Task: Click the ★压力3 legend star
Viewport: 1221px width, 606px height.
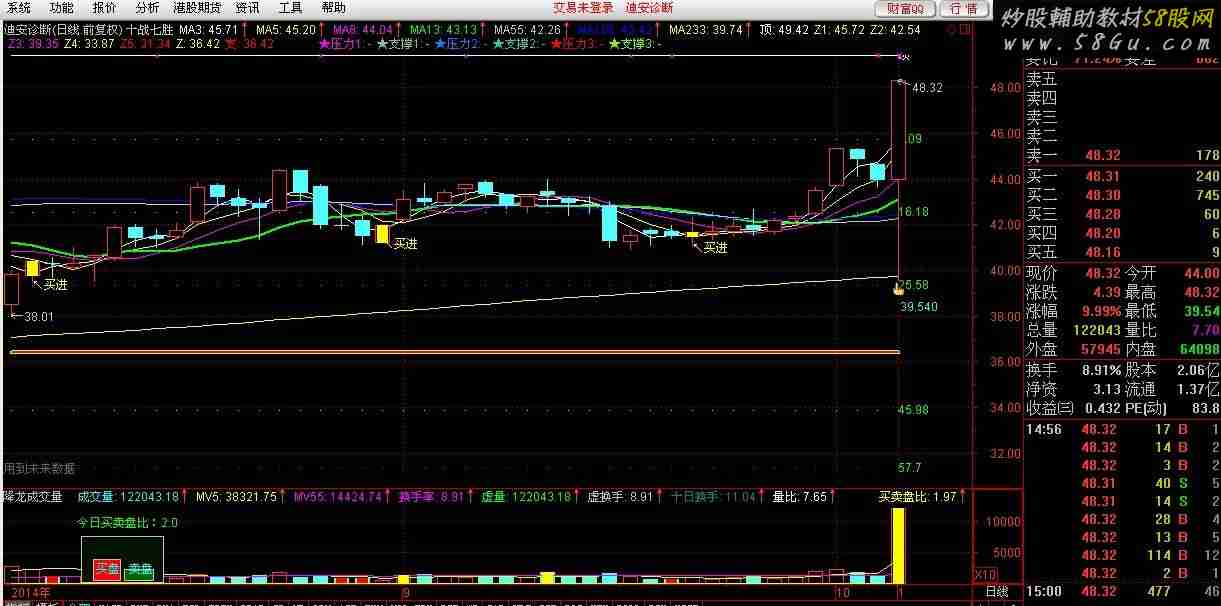Action: [x=555, y=44]
